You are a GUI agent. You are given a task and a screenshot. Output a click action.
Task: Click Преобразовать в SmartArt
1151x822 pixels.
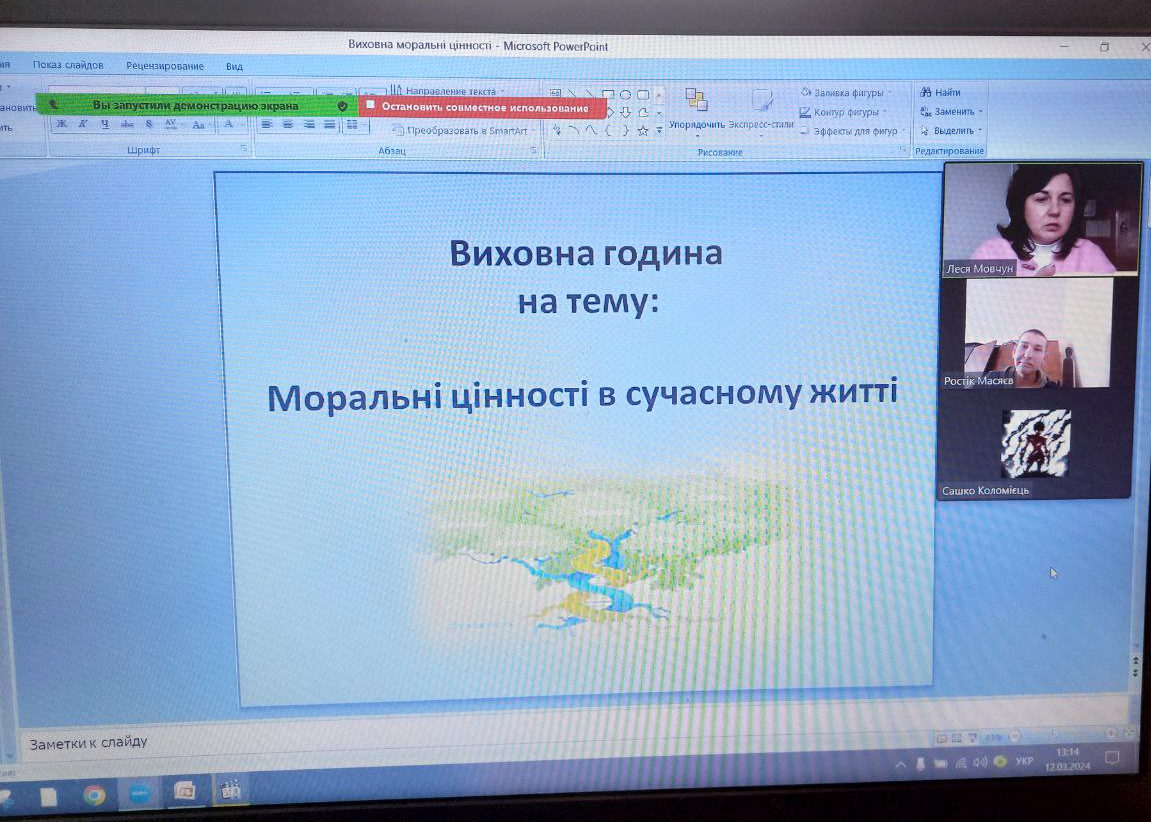tap(461, 131)
